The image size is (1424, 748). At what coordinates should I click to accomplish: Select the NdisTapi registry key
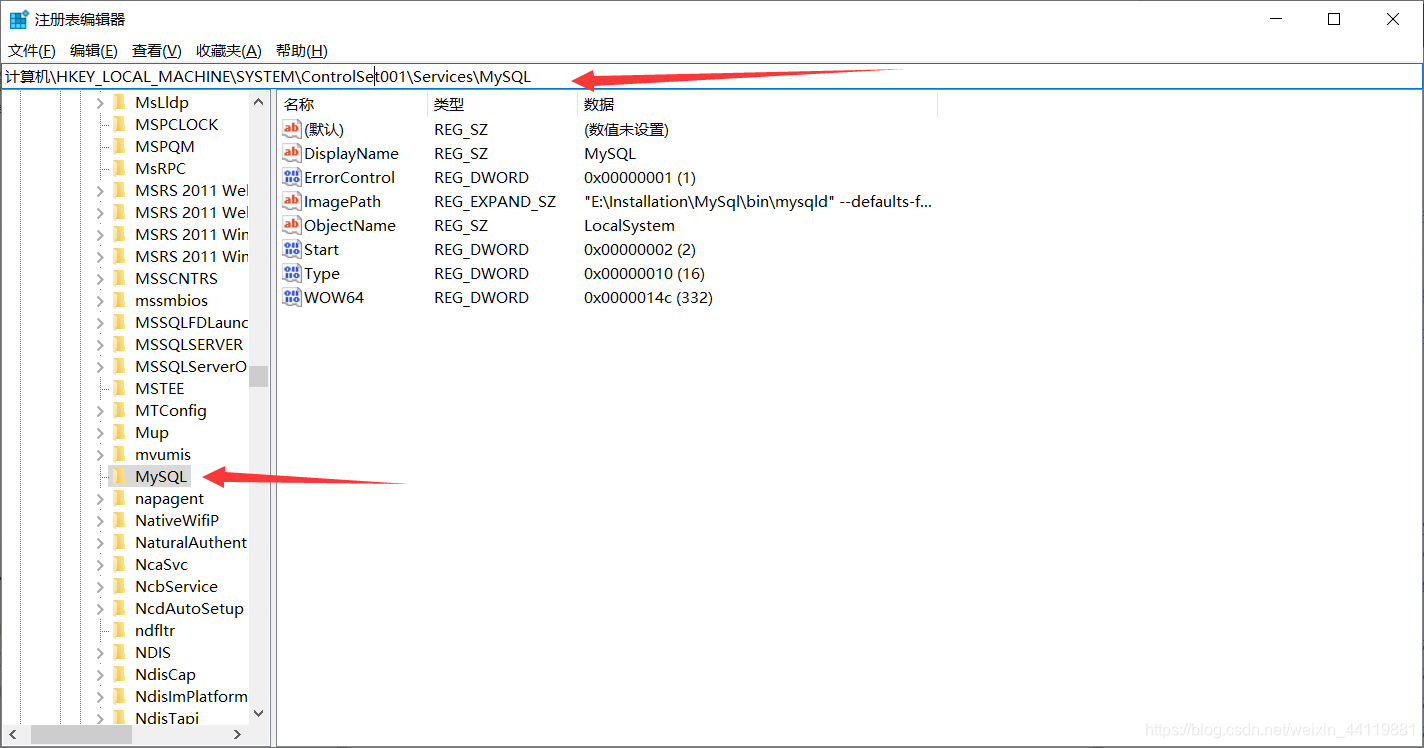167,718
